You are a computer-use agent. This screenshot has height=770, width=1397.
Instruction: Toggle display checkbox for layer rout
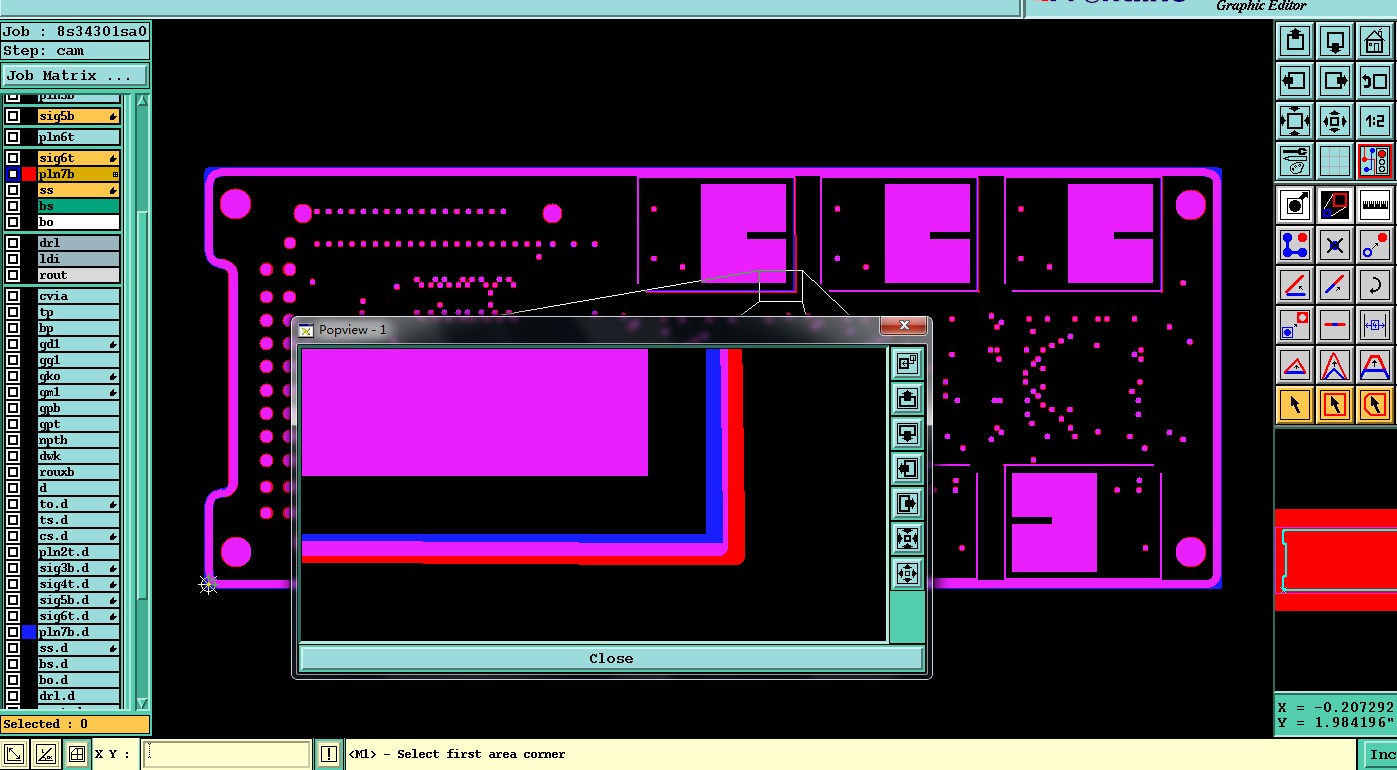coord(13,275)
